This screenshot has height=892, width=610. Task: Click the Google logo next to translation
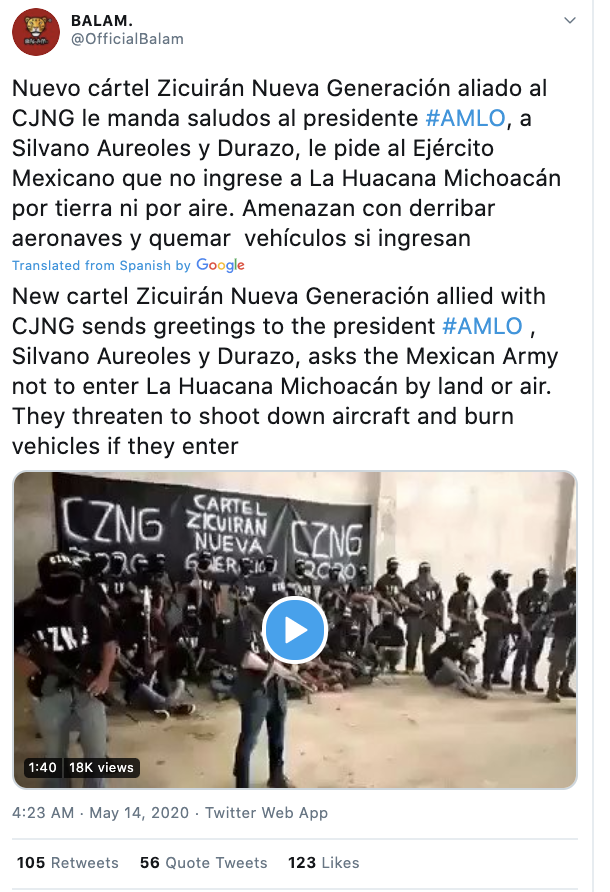[220, 265]
